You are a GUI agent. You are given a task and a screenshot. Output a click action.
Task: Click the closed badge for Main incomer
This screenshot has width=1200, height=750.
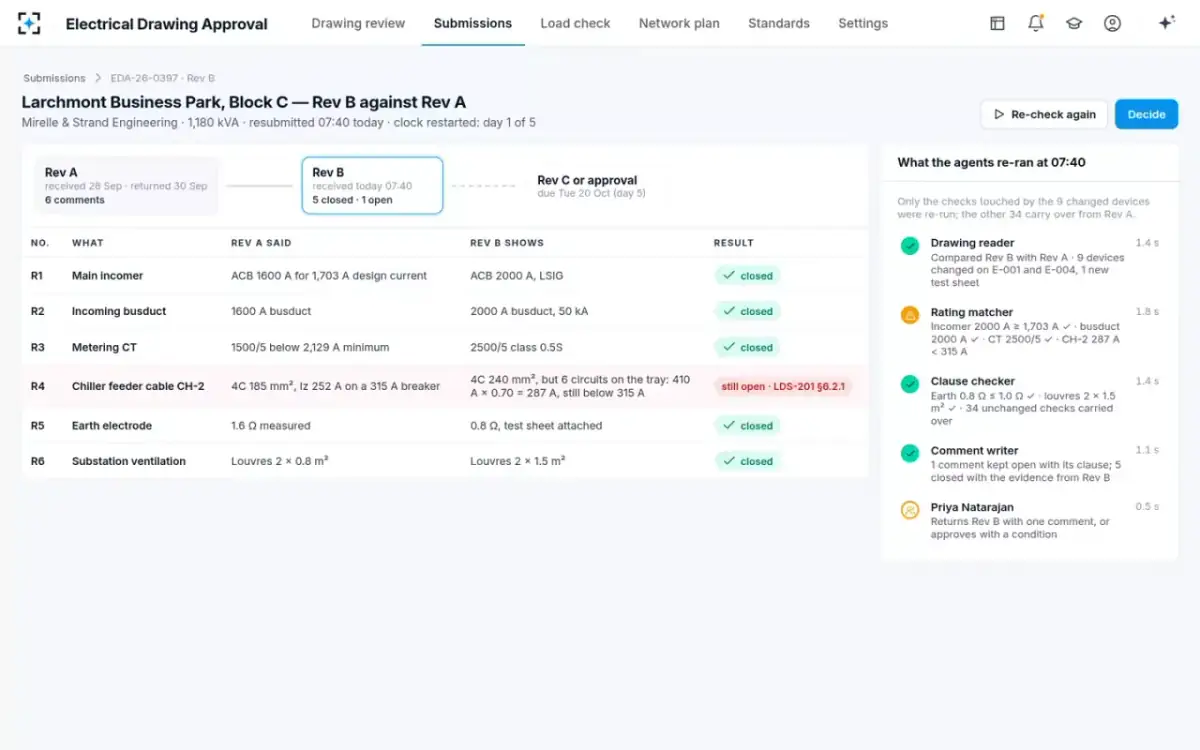(749, 276)
